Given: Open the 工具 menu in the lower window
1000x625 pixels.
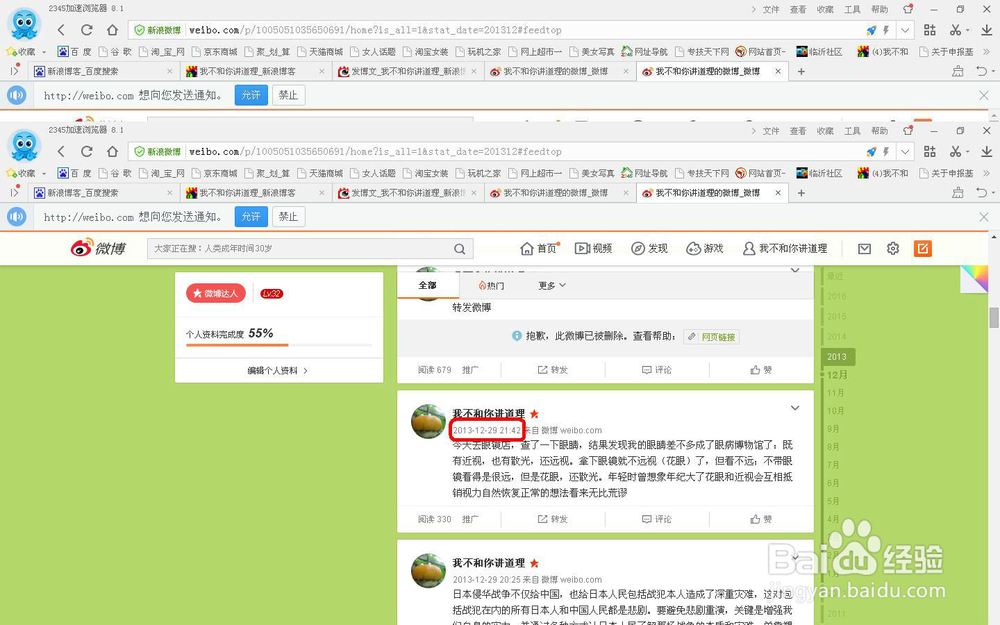Looking at the screenshot, I should click(x=852, y=131).
